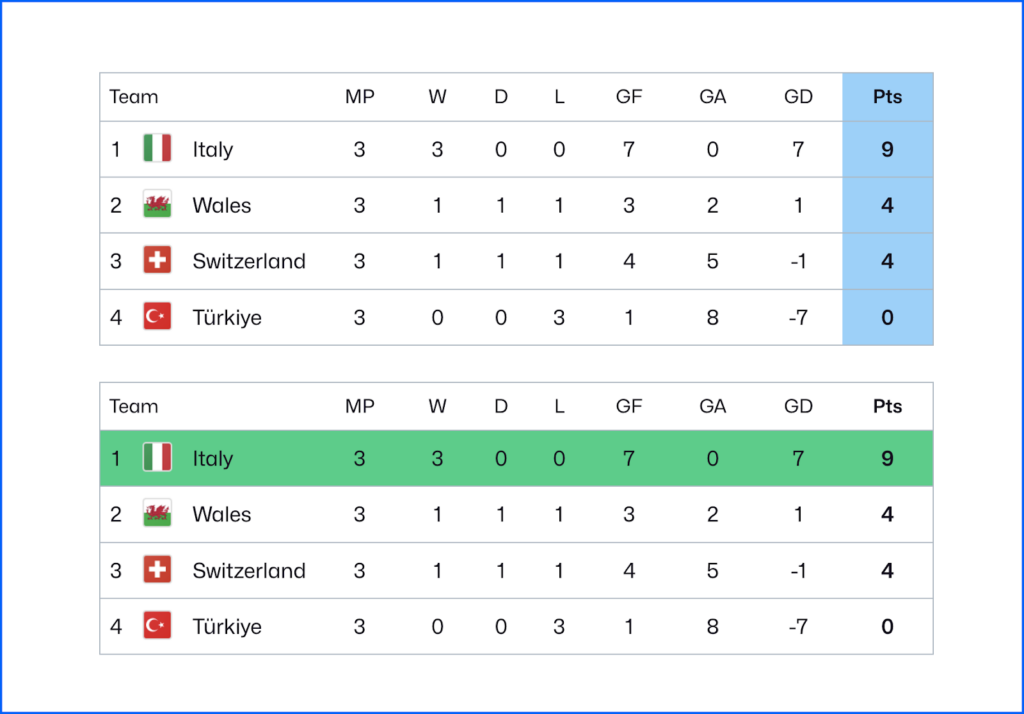Open the Türkiye team name in the top table
1024x714 pixels.
click(x=227, y=317)
